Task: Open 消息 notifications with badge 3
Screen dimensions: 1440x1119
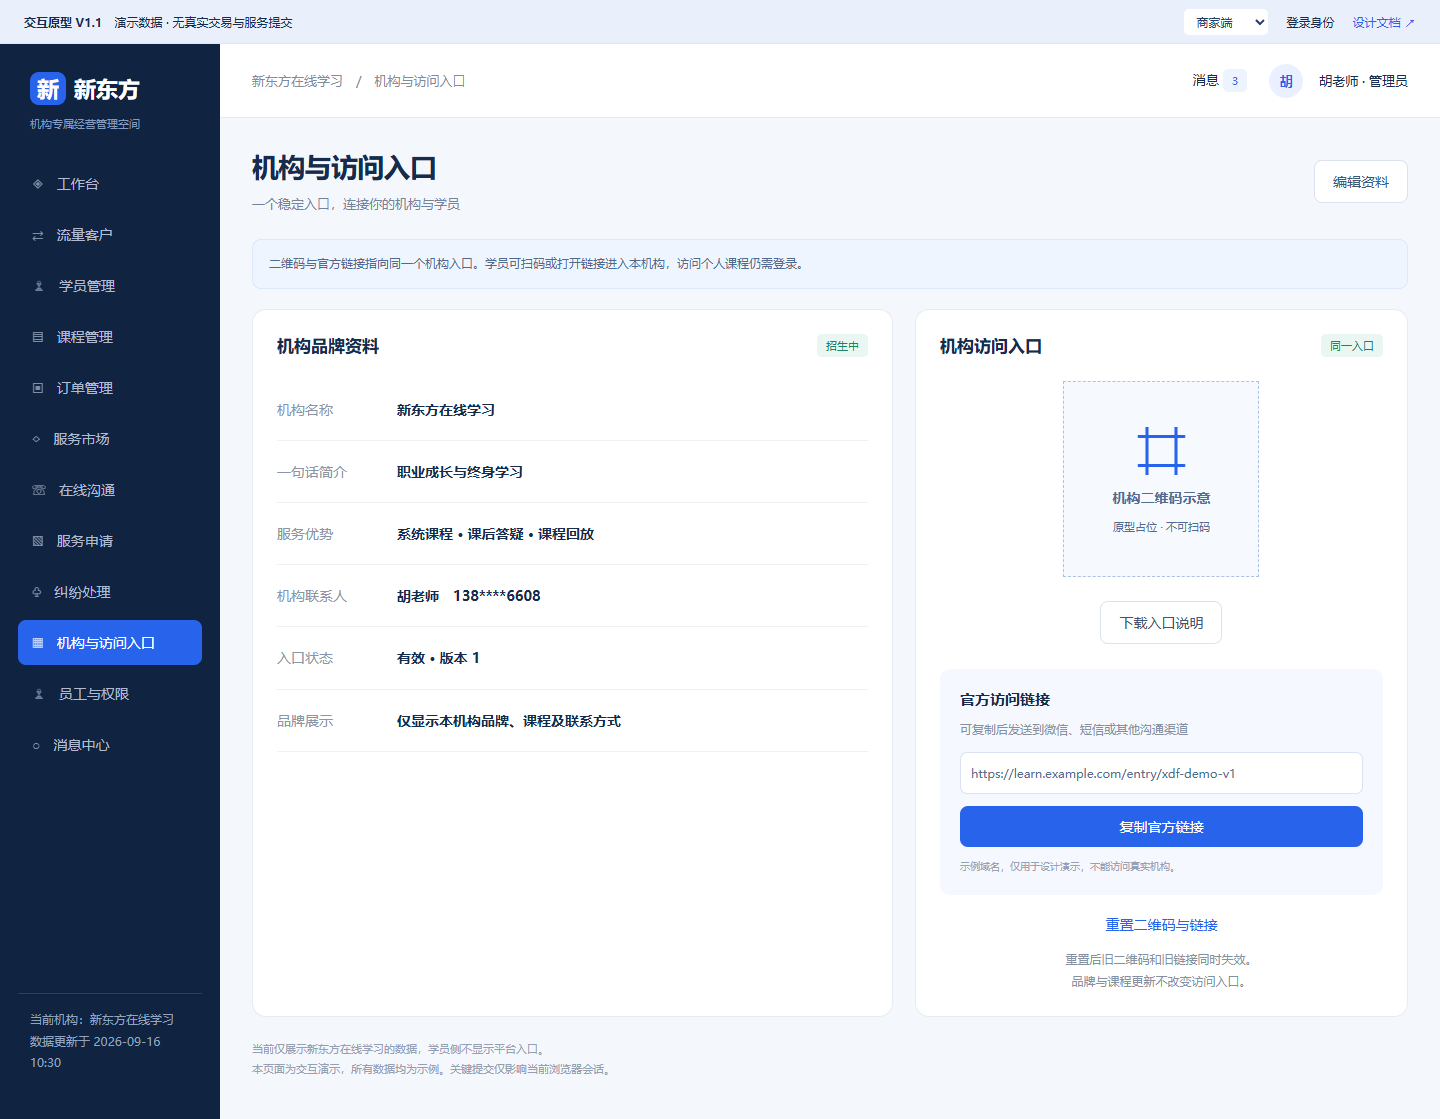Action: (1219, 81)
